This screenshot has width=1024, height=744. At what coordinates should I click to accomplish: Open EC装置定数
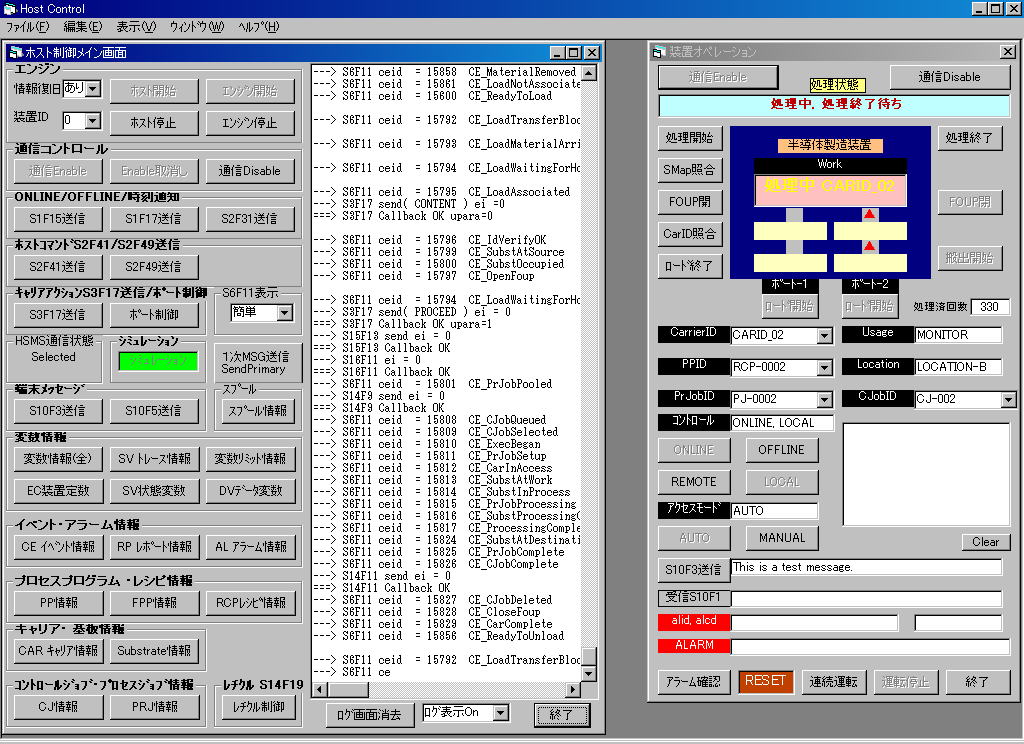point(57,491)
